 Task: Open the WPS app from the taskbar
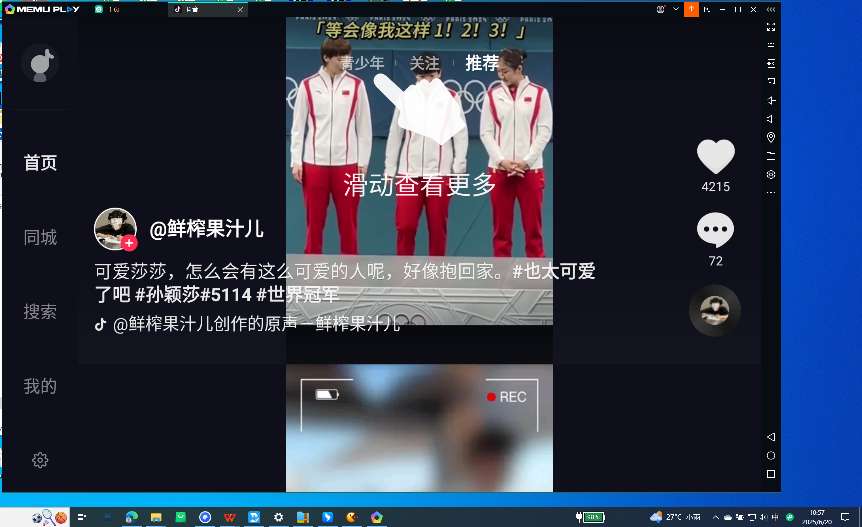click(230, 517)
